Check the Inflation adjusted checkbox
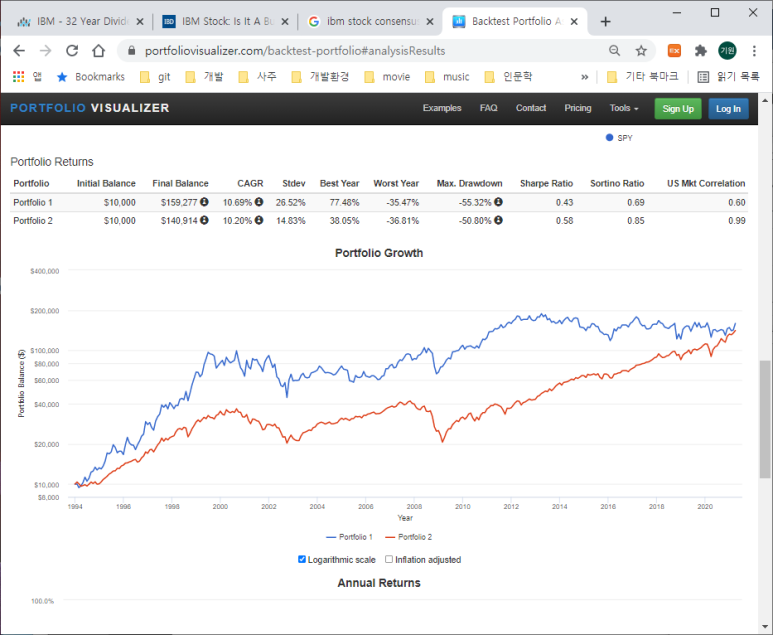 389,559
